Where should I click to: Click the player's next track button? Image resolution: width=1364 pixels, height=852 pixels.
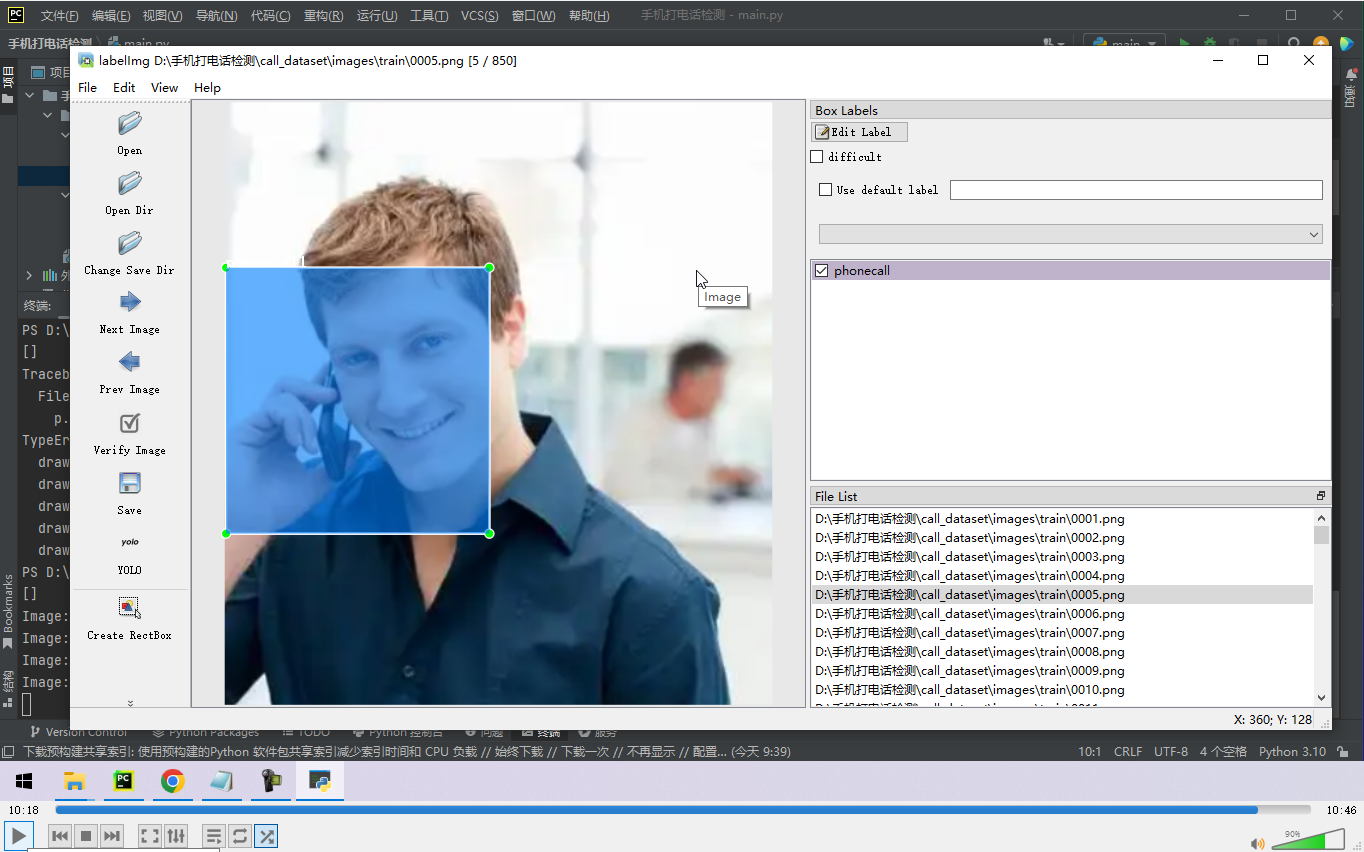(x=112, y=836)
